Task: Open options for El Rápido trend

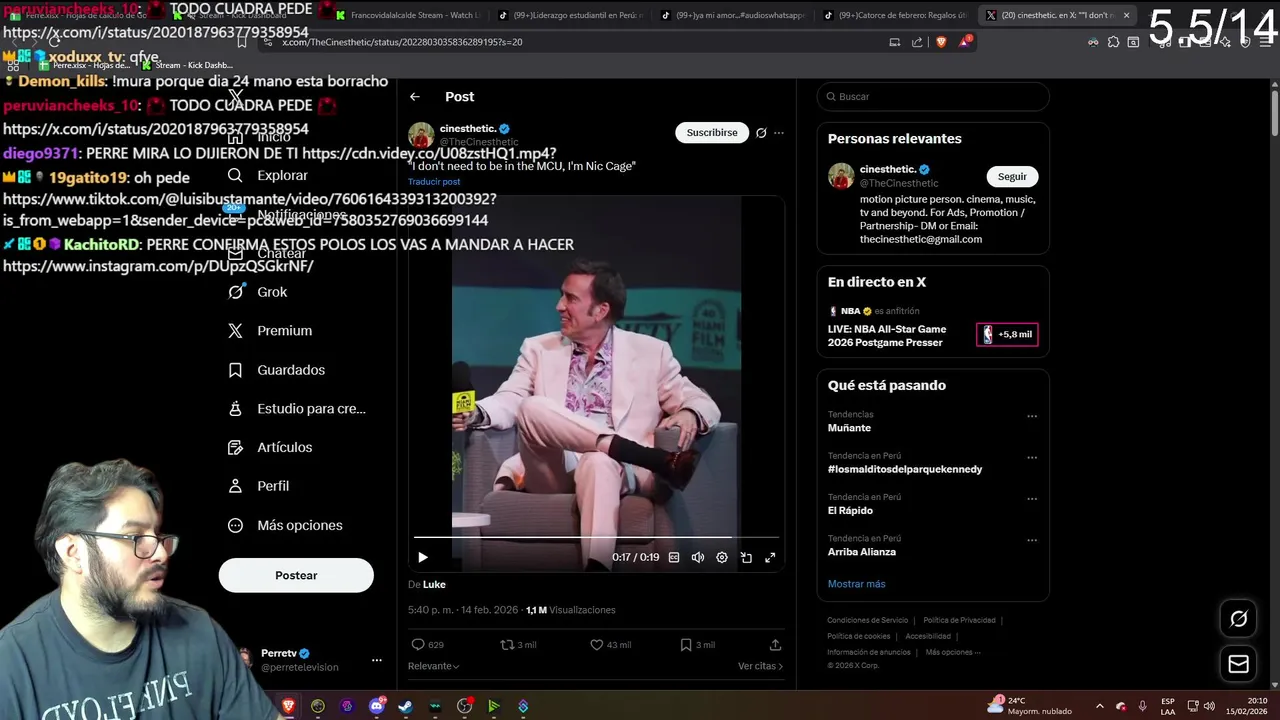Action: coord(1032,499)
